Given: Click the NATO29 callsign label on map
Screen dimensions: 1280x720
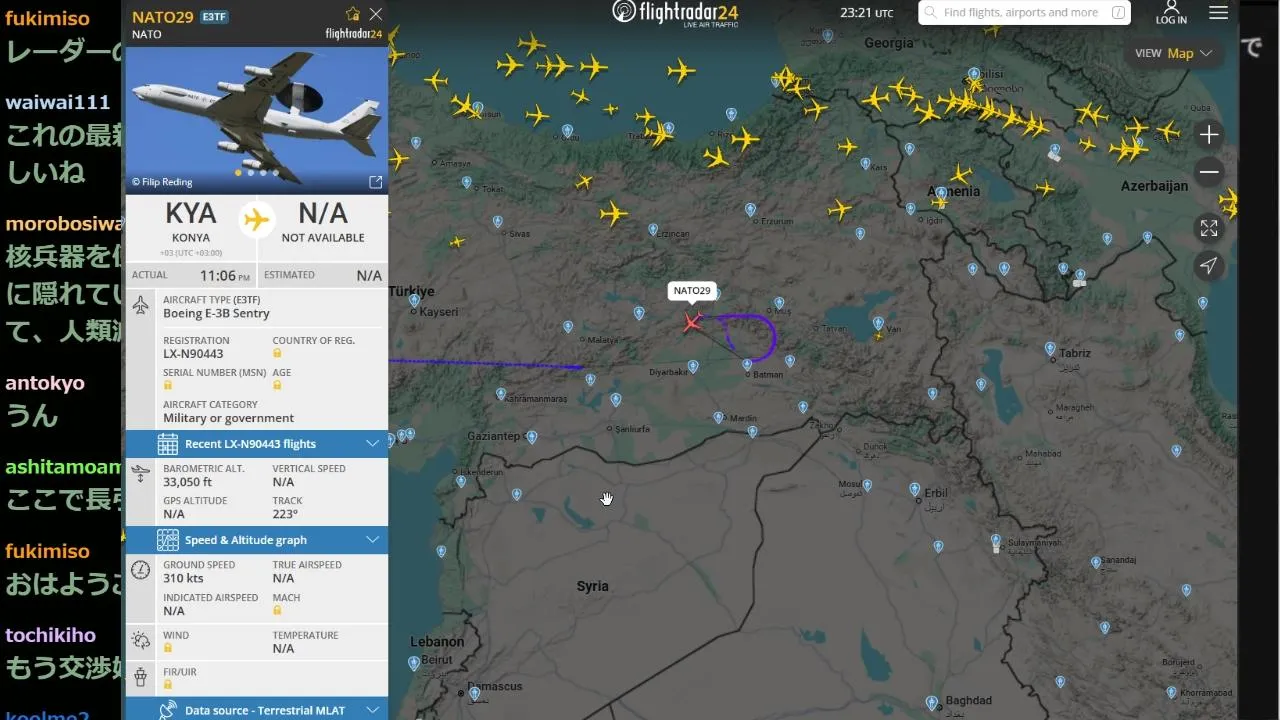Looking at the screenshot, I should click(x=692, y=291).
